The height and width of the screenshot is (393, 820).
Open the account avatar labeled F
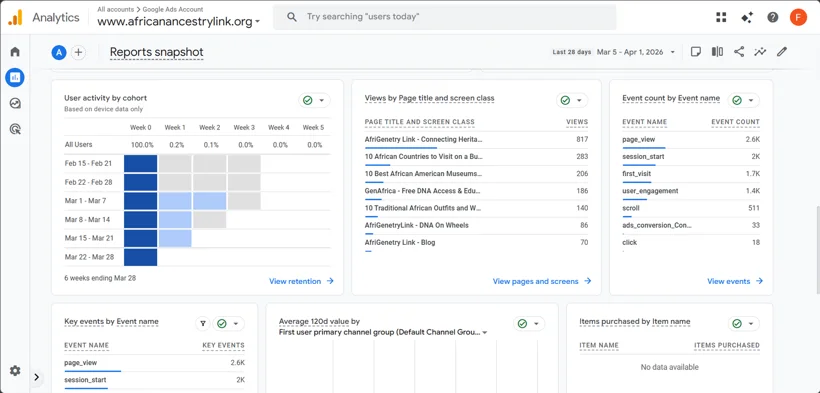(798, 17)
